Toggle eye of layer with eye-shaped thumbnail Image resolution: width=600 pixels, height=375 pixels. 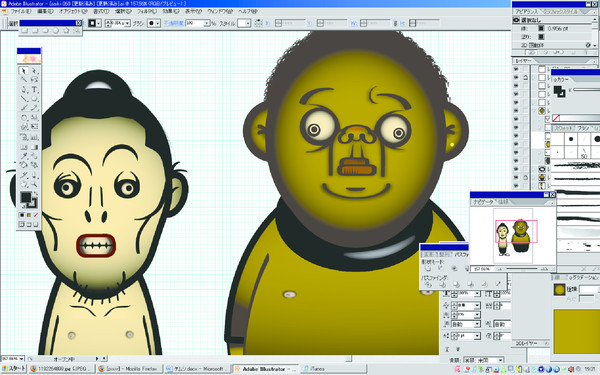pyautogui.click(x=516, y=169)
